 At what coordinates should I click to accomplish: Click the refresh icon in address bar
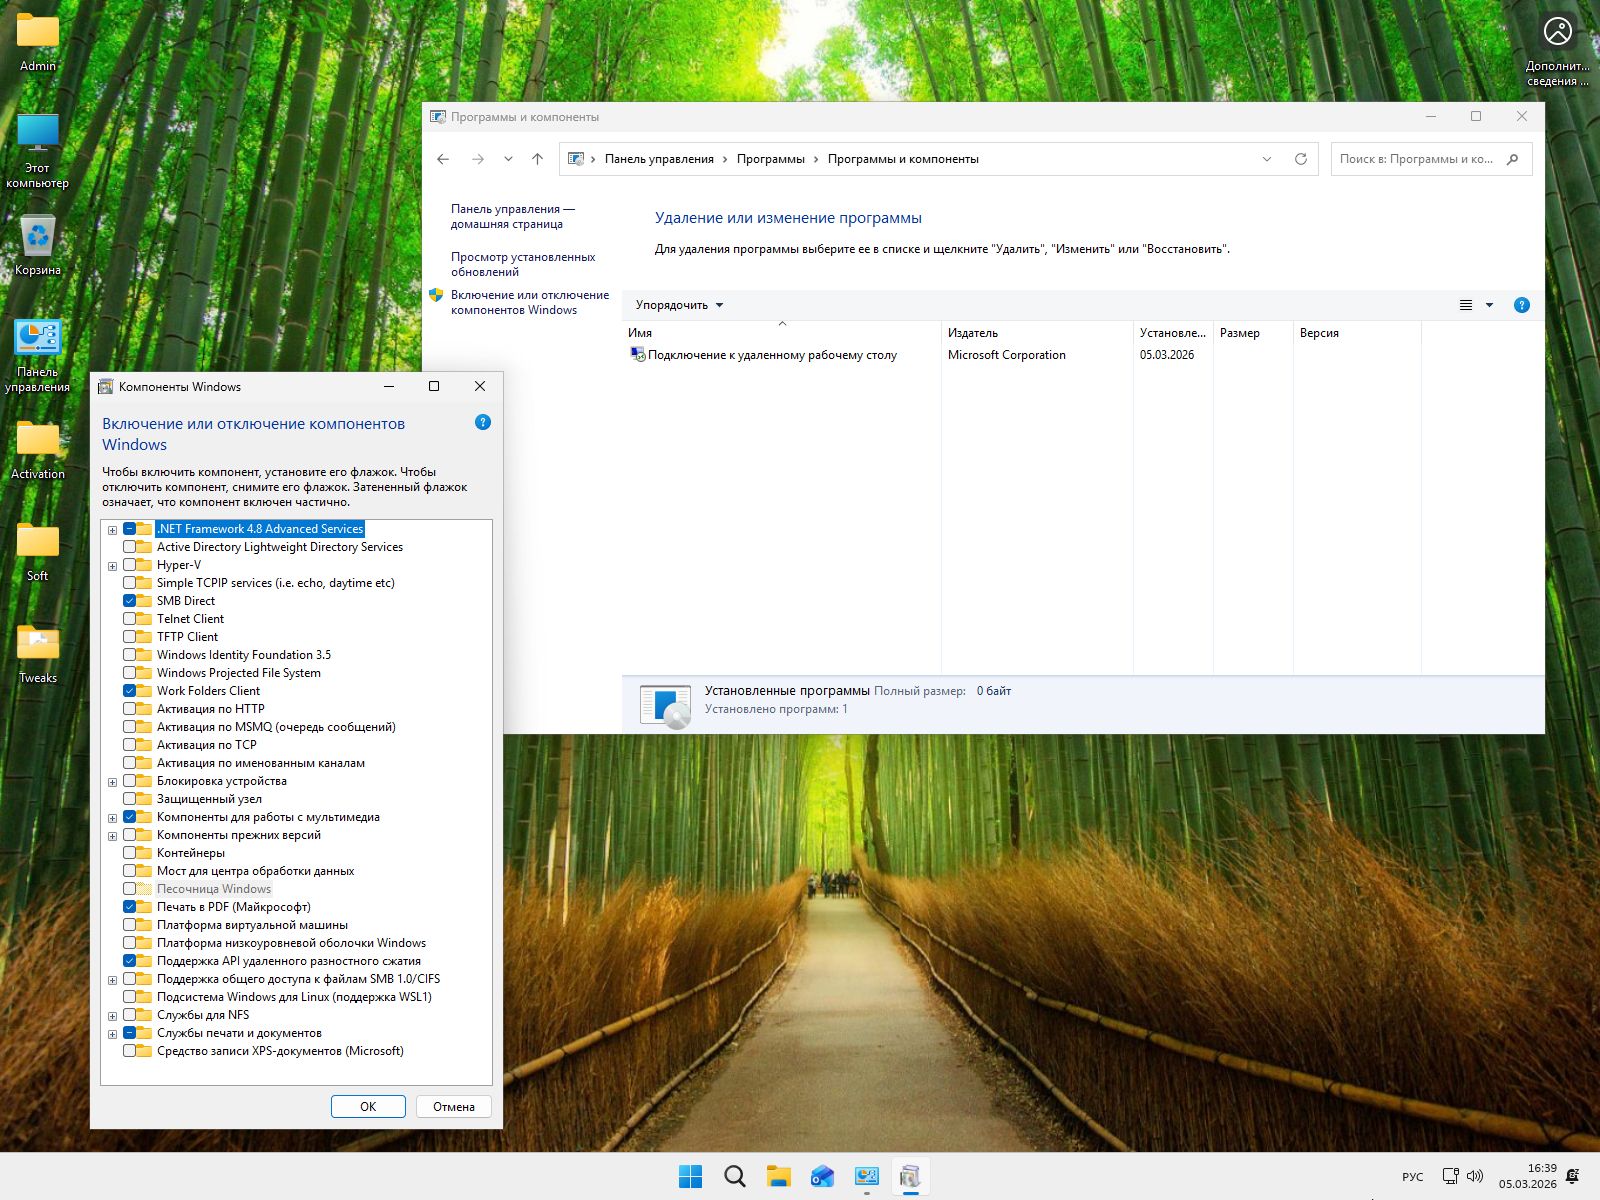pos(1300,159)
